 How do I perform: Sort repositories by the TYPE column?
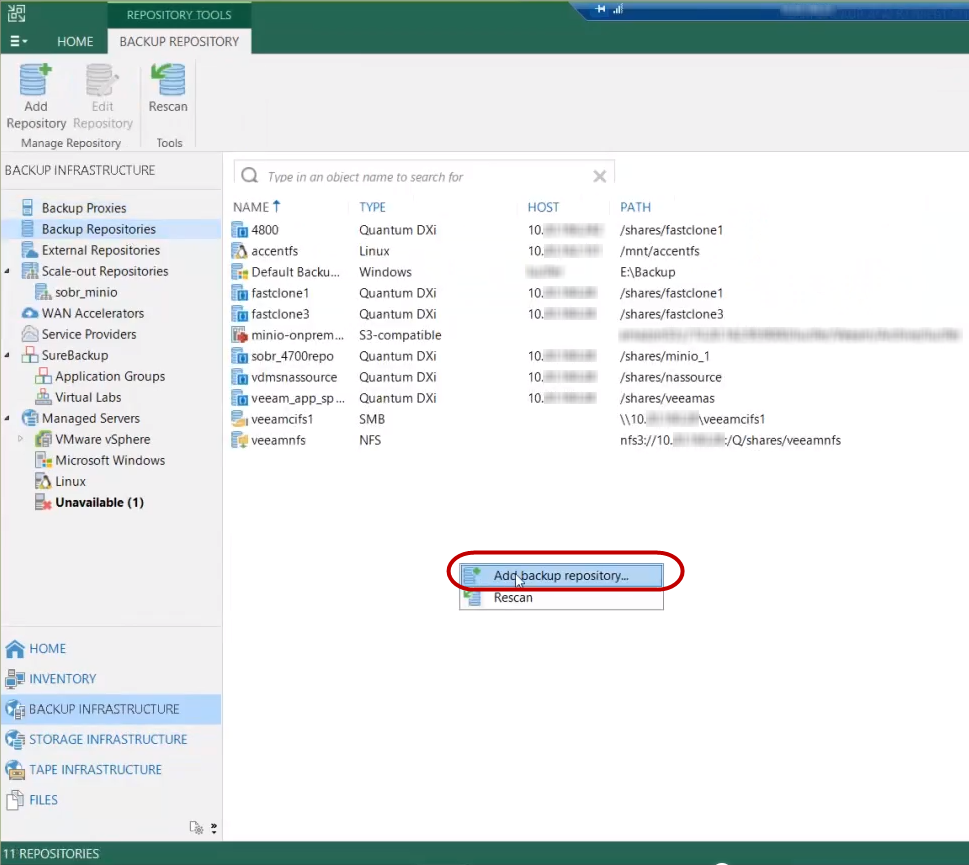tap(373, 207)
